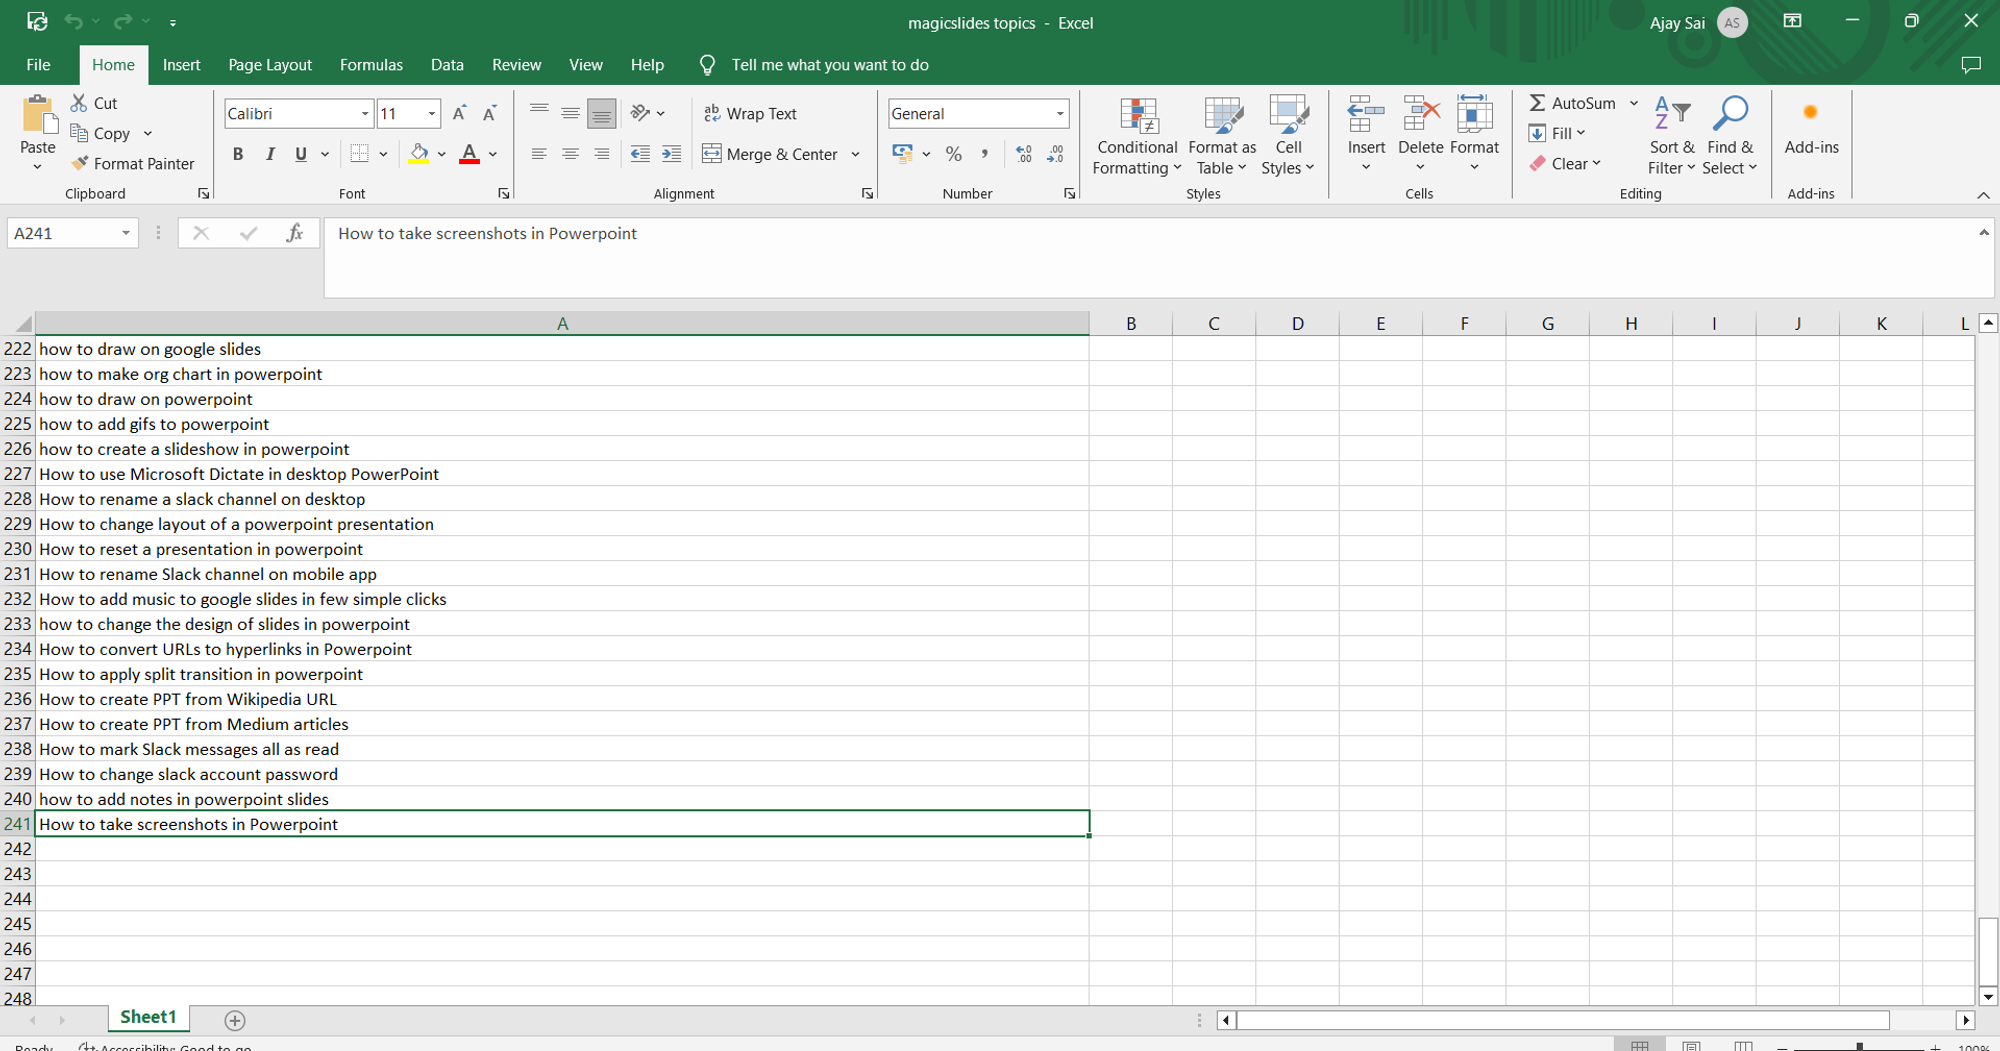Screen dimensions: 2000x1051
Task: Switch to the Data tab
Action: pos(447,65)
